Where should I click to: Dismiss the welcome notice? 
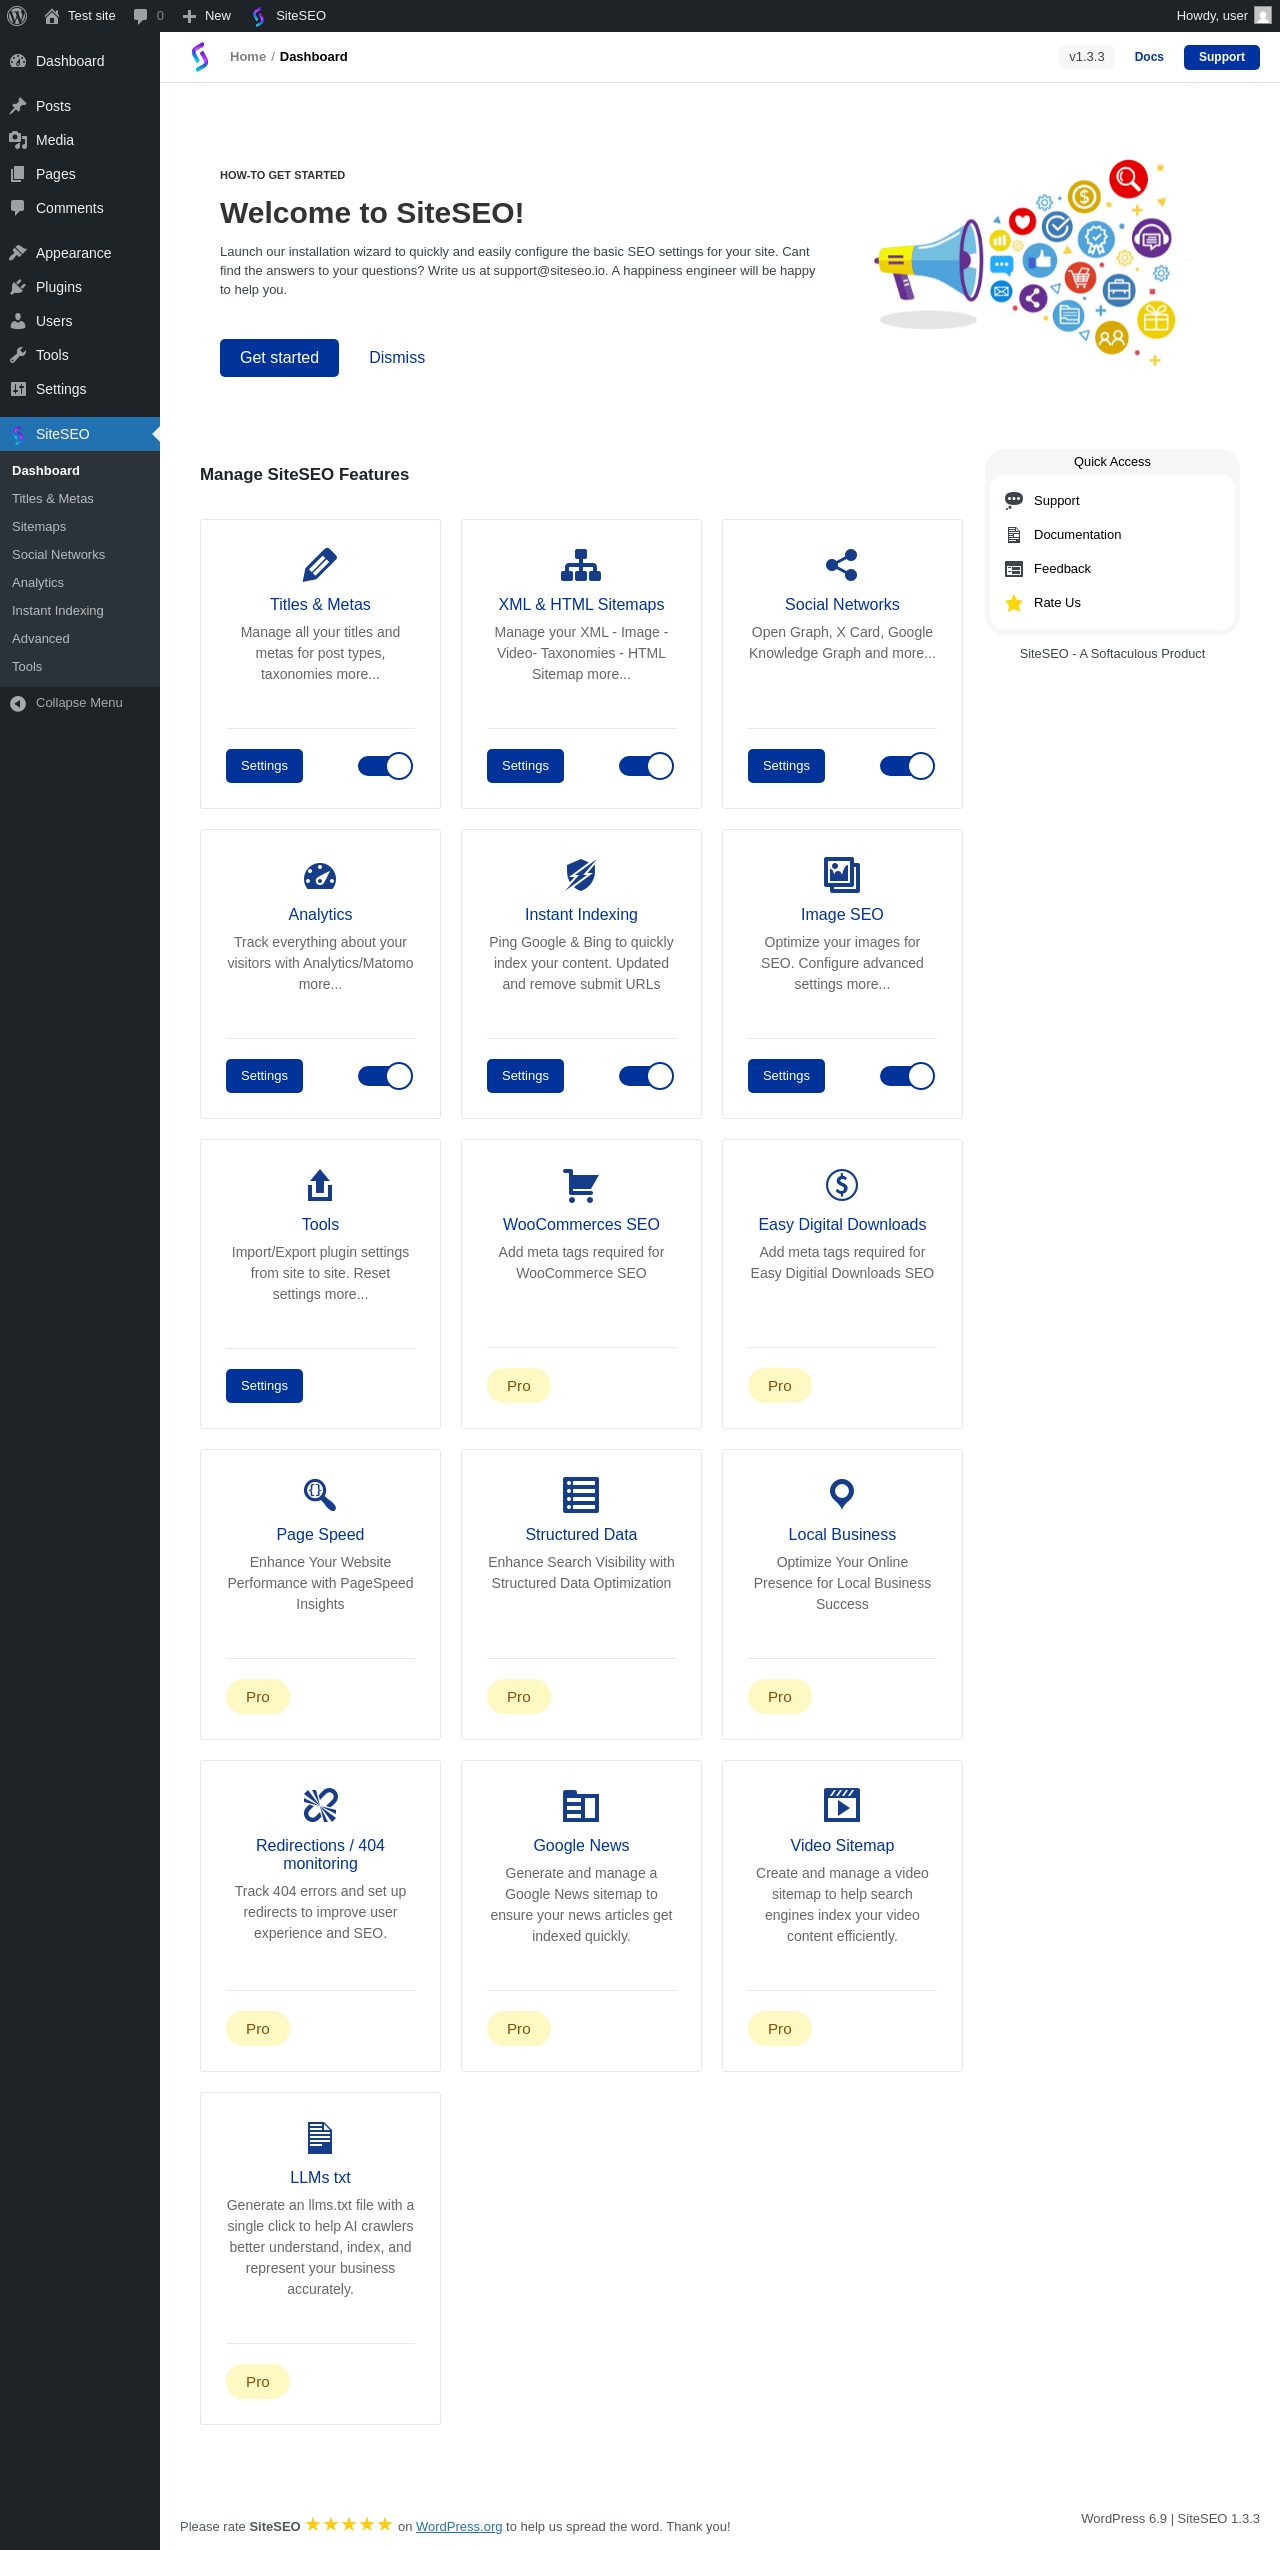click(397, 358)
